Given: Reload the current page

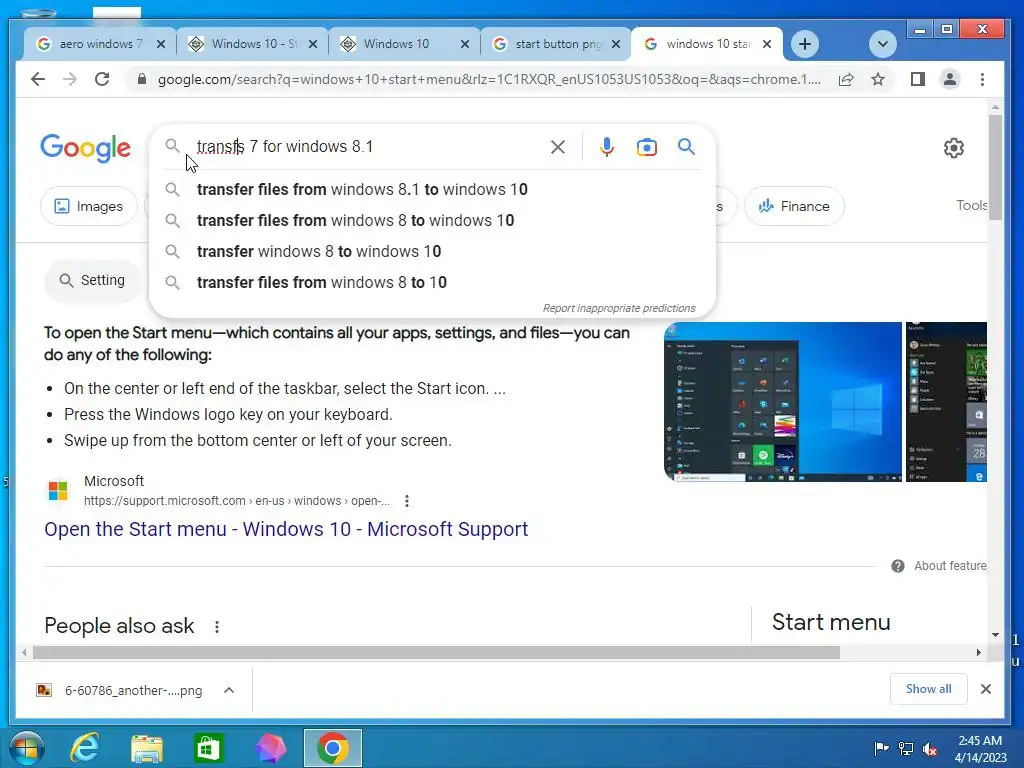Looking at the screenshot, I should pyautogui.click(x=102, y=80).
